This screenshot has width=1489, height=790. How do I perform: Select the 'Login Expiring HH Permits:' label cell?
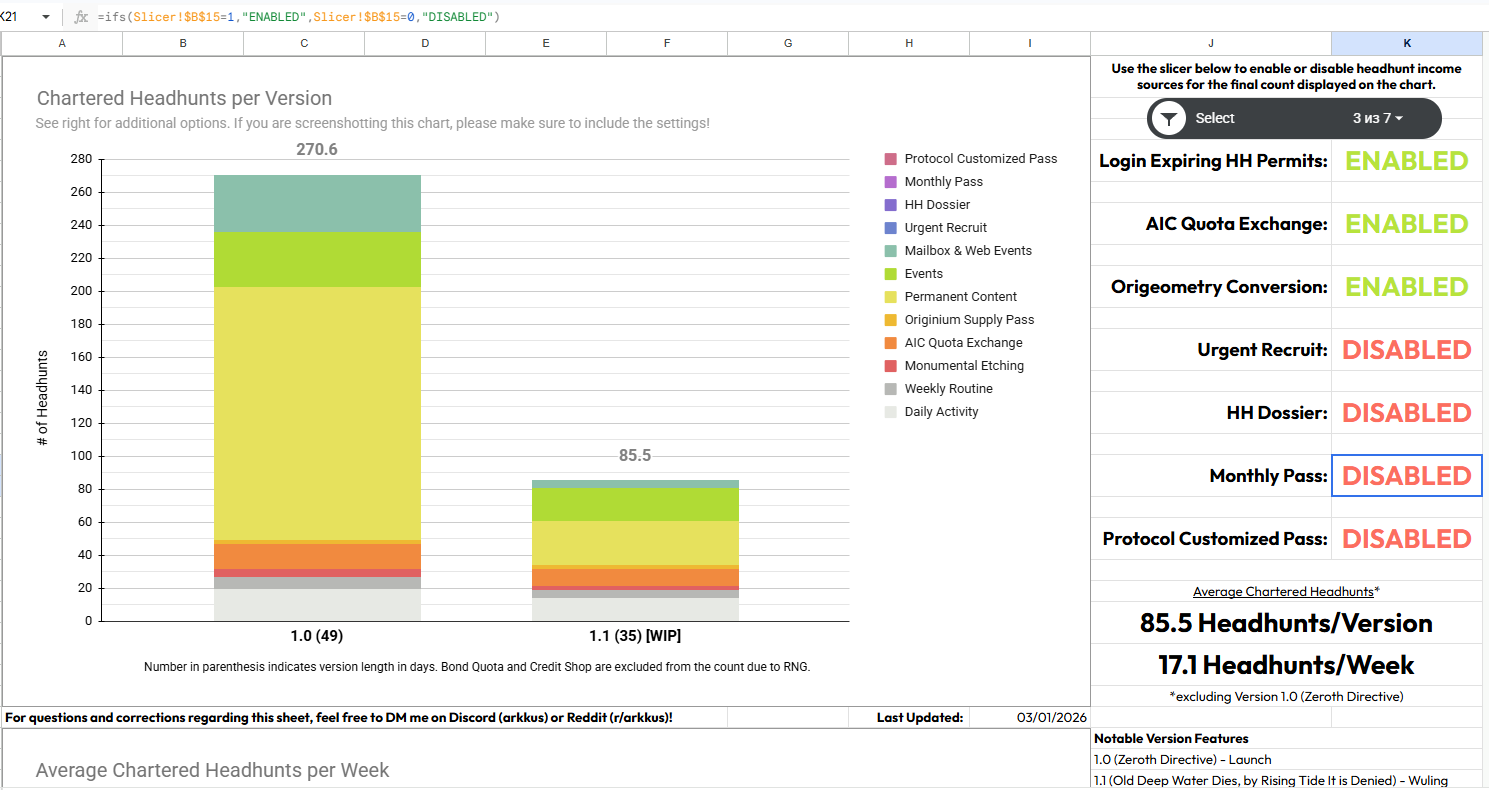click(1211, 161)
